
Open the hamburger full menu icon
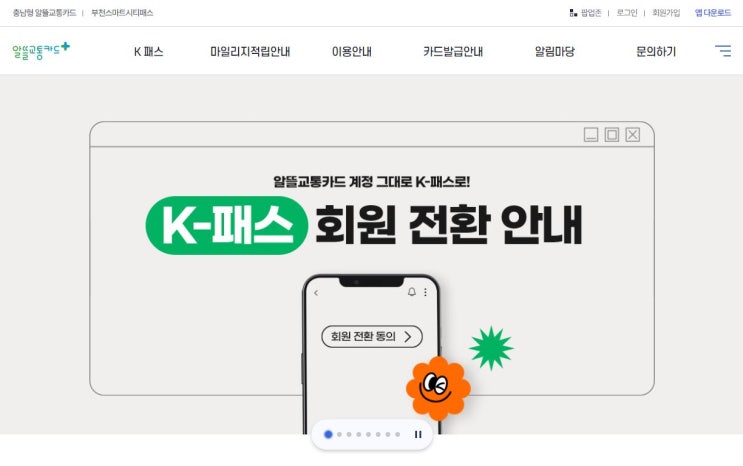coord(723,51)
